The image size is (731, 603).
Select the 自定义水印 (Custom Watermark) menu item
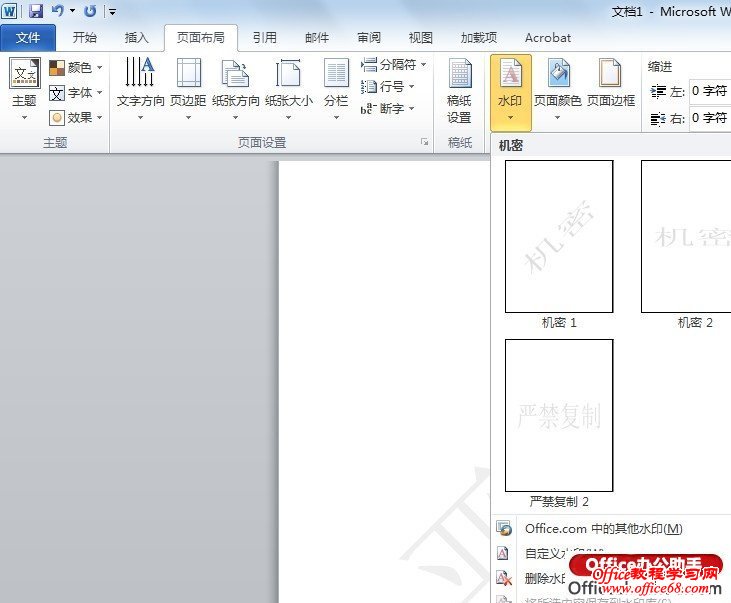pyautogui.click(x=611, y=554)
